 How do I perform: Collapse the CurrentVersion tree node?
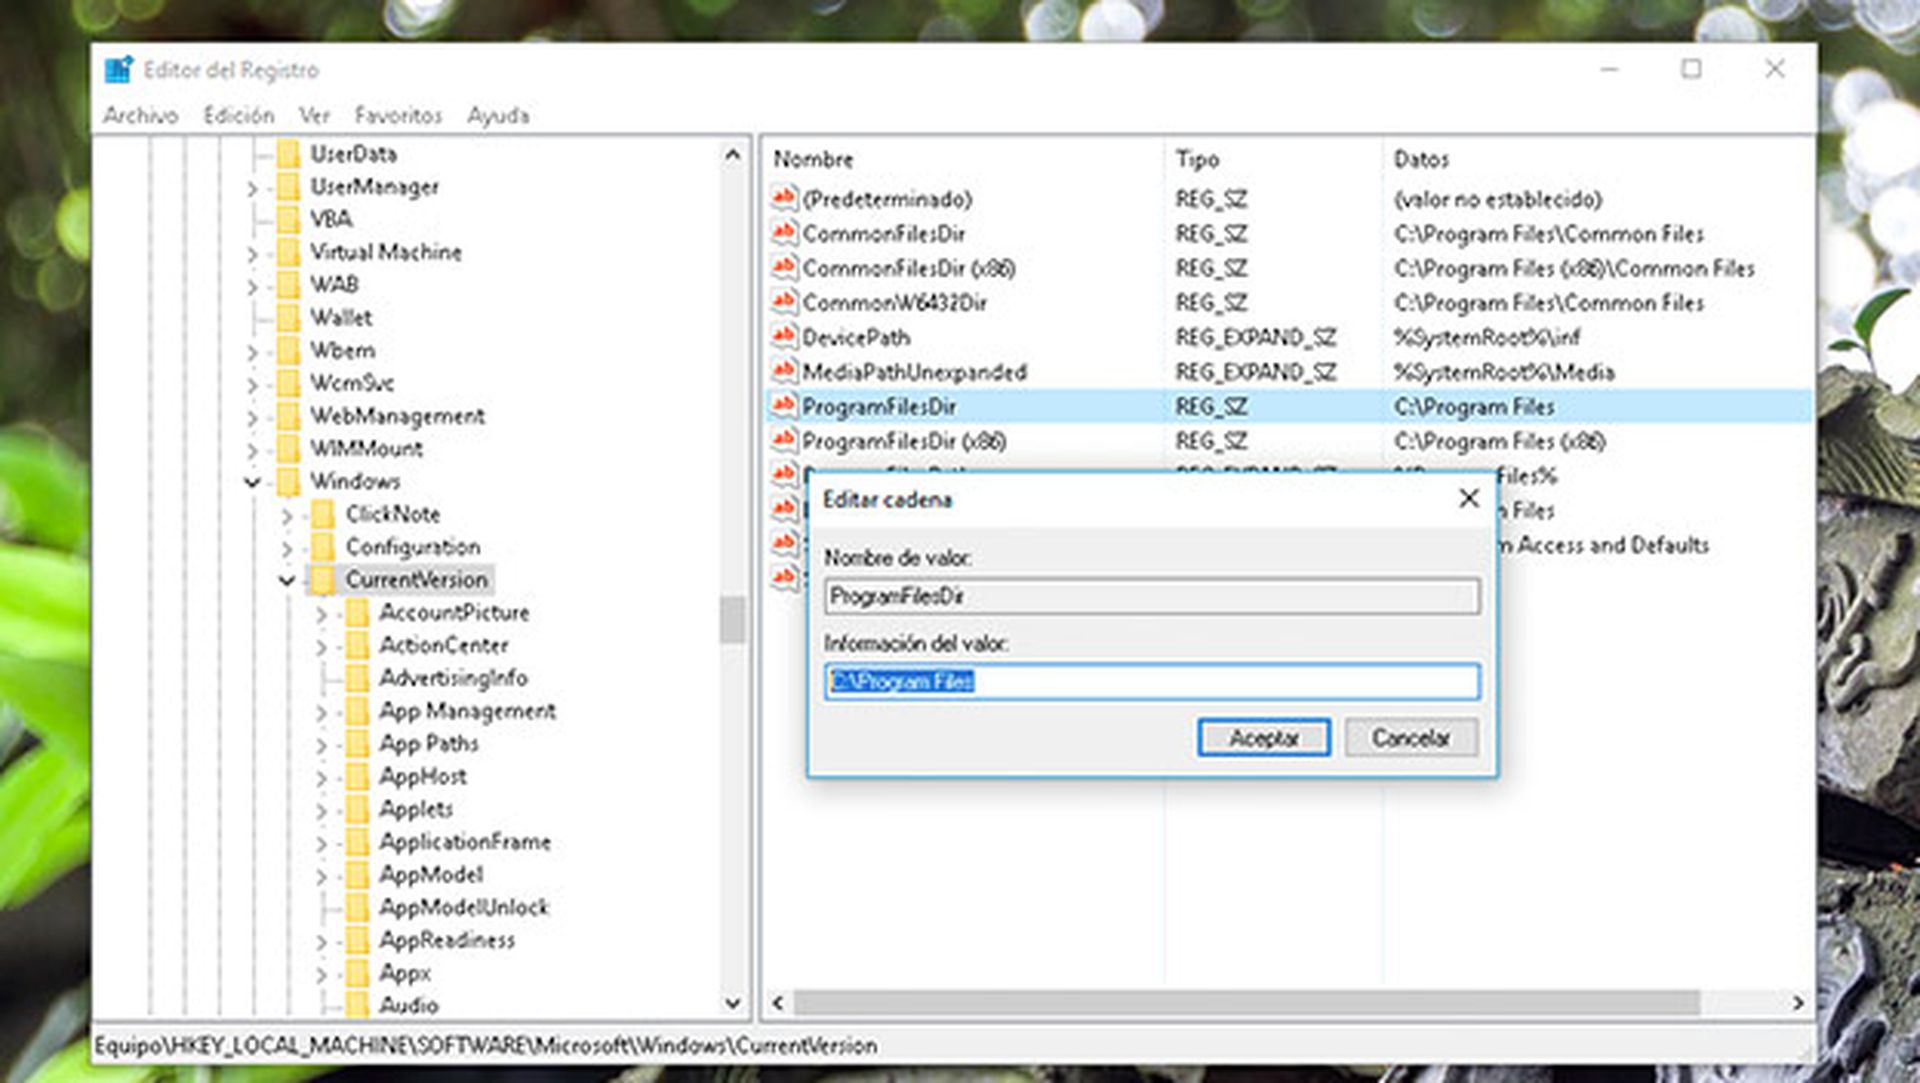(287, 580)
